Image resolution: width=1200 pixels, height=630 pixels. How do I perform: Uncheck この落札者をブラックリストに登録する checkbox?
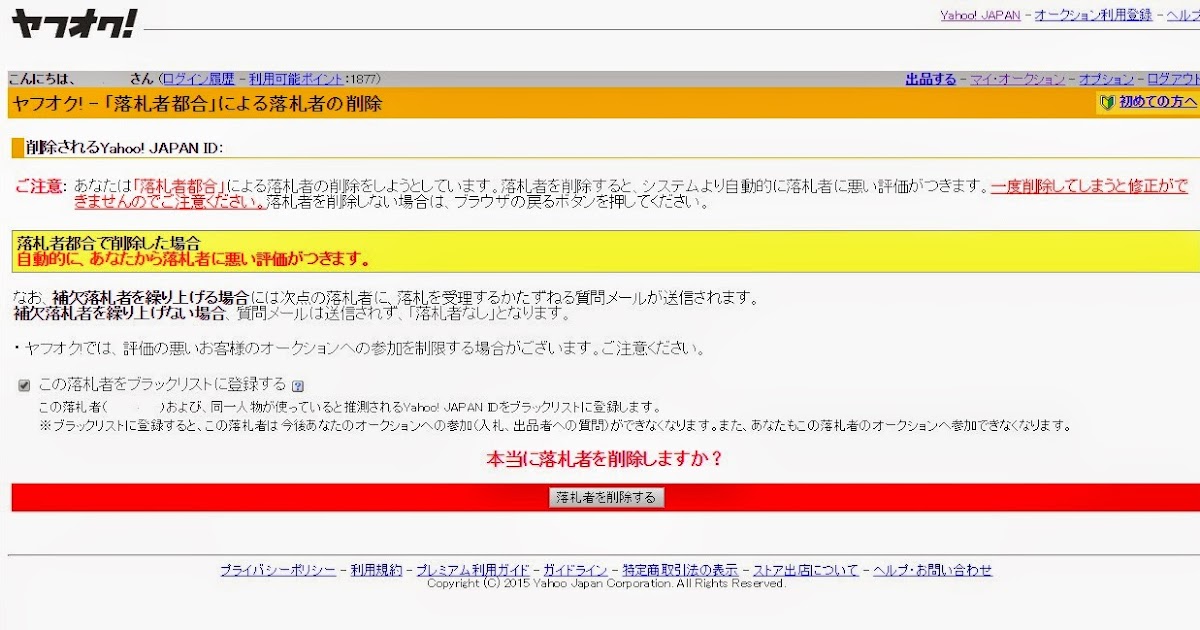pos(24,385)
